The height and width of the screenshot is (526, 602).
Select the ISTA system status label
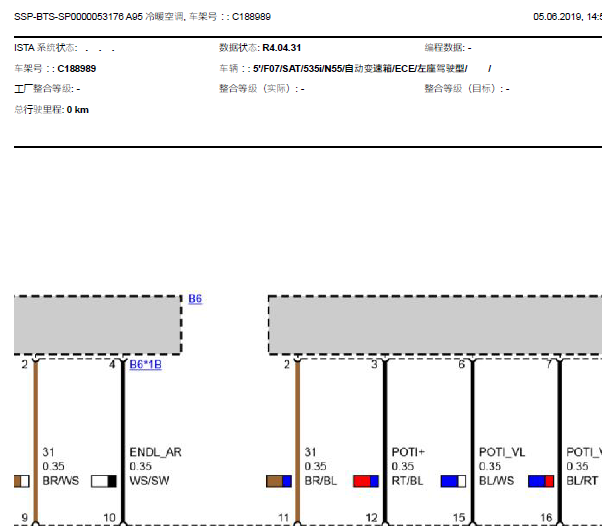tap(46, 48)
